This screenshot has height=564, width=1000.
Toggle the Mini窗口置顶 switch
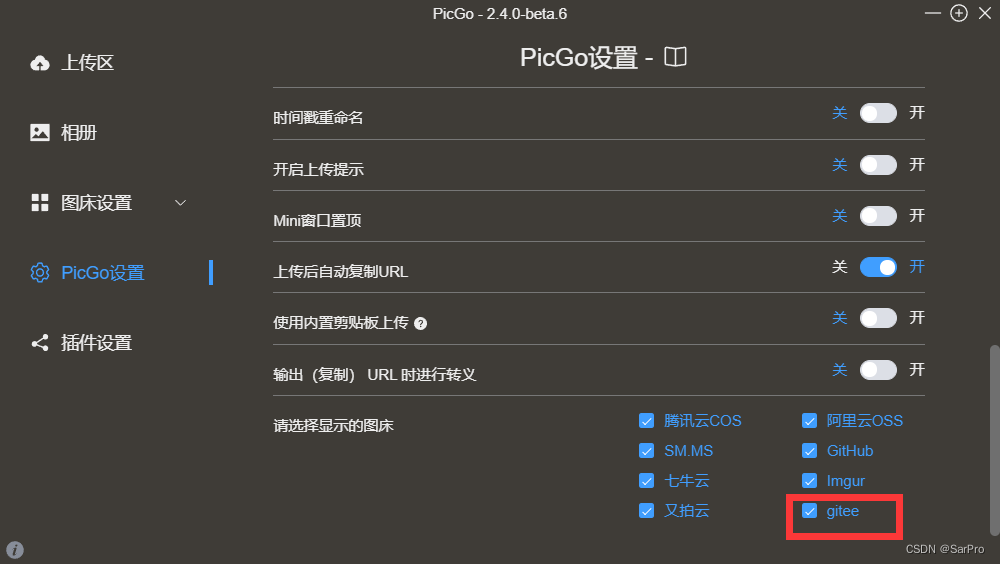[878, 216]
